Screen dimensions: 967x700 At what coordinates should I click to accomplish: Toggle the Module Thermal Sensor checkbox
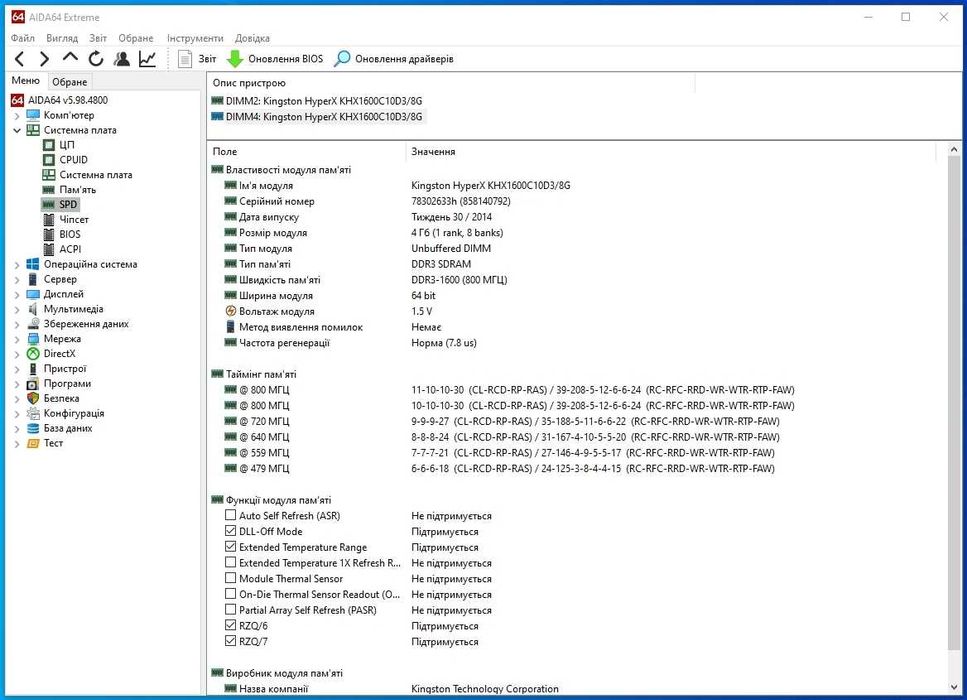coord(230,577)
